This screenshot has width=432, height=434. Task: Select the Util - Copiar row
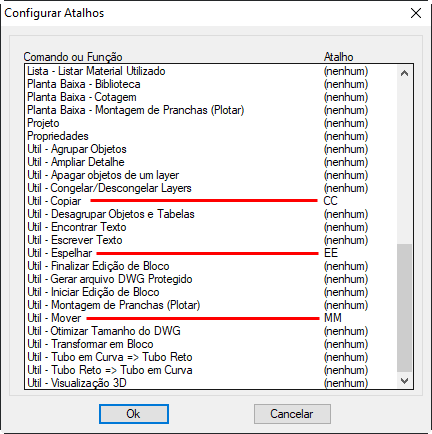pyautogui.click(x=211, y=201)
